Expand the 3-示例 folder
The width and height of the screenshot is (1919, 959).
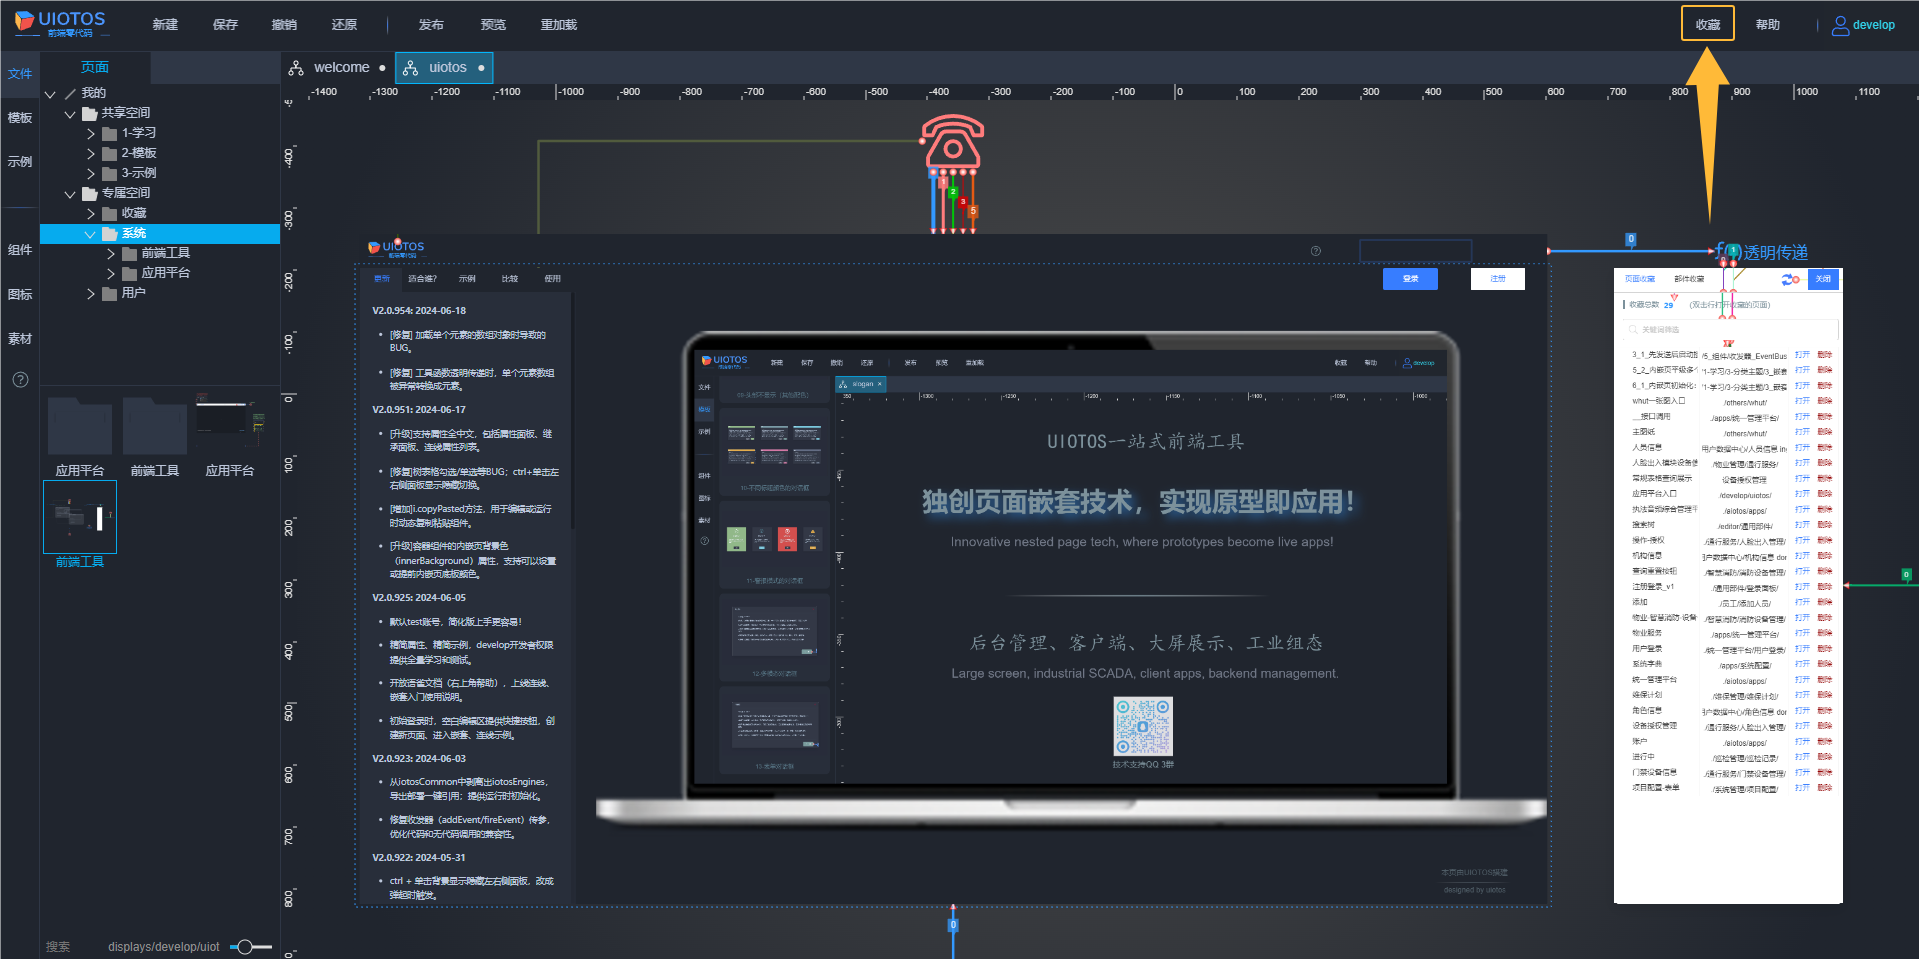91,173
